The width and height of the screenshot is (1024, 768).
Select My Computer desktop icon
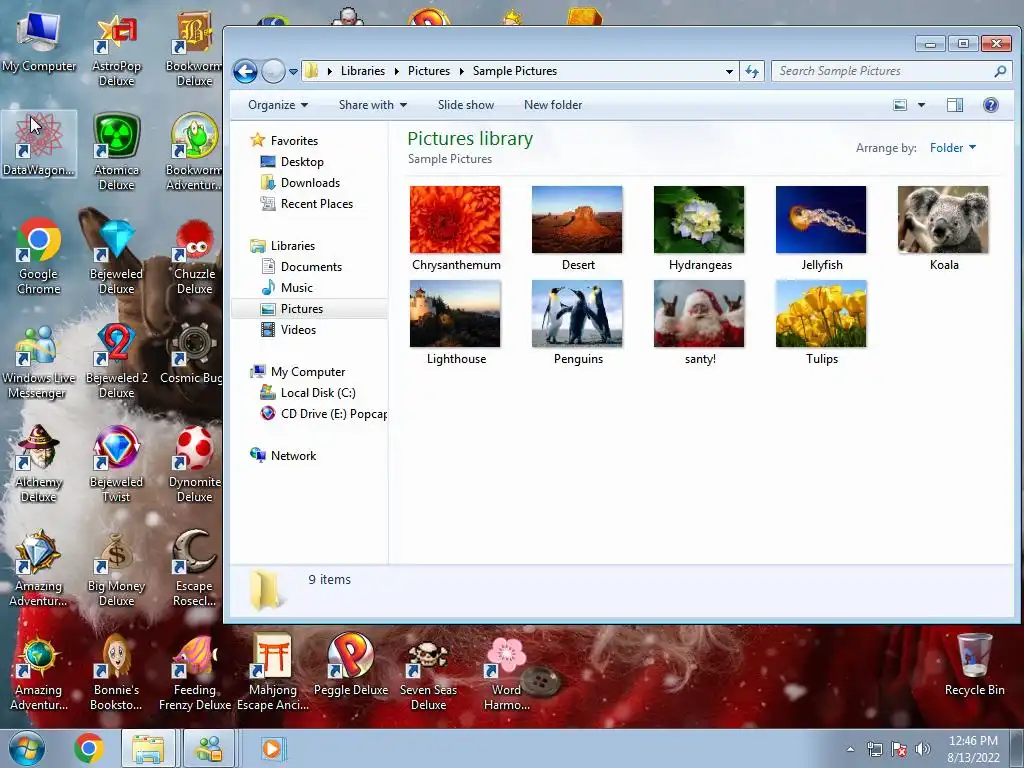click(x=39, y=43)
